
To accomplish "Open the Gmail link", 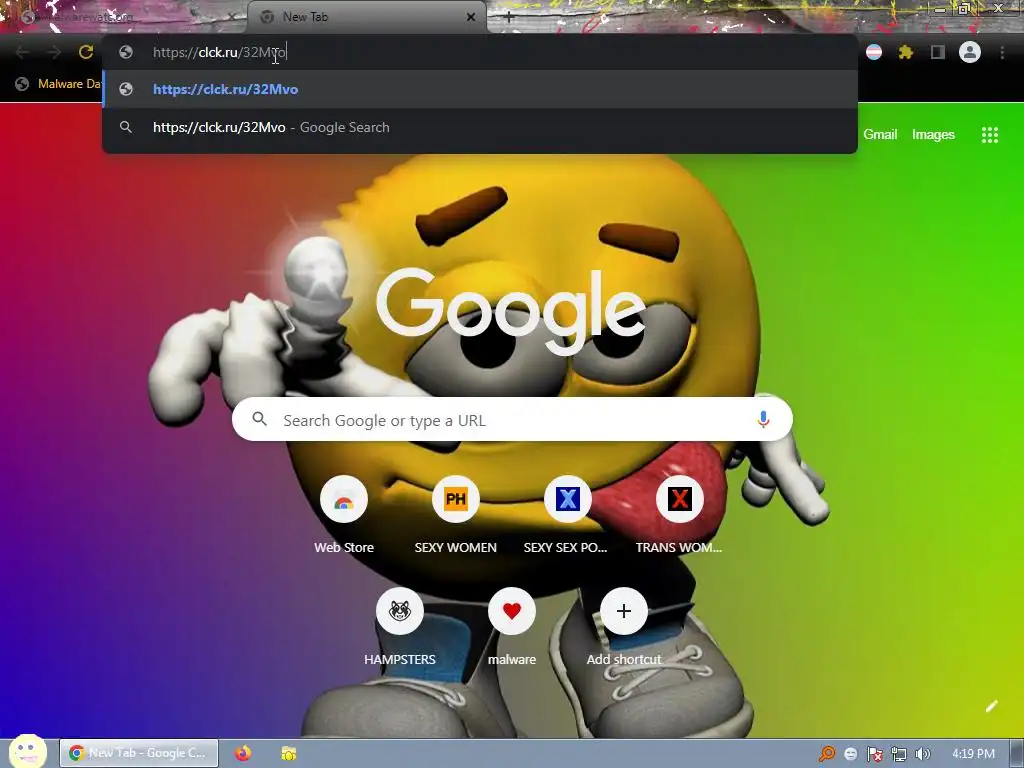I will point(880,135).
